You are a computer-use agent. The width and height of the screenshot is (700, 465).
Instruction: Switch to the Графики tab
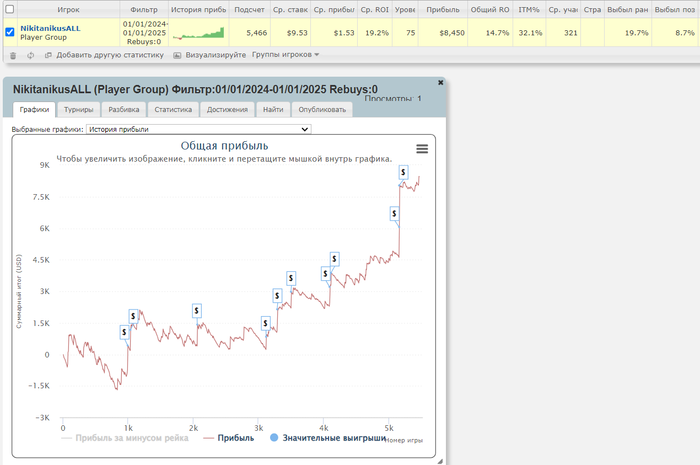tap(34, 109)
